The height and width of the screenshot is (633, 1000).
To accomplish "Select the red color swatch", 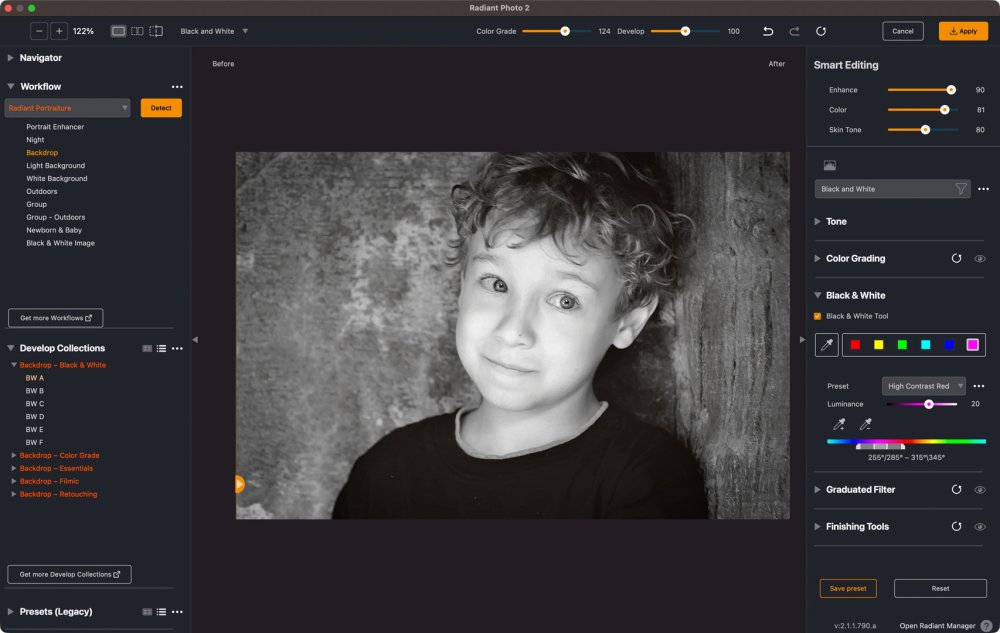I will point(855,345).
